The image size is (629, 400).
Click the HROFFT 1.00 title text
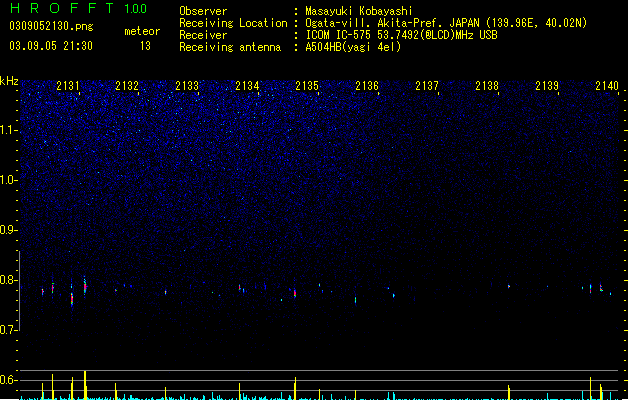(x=79, y=8)
